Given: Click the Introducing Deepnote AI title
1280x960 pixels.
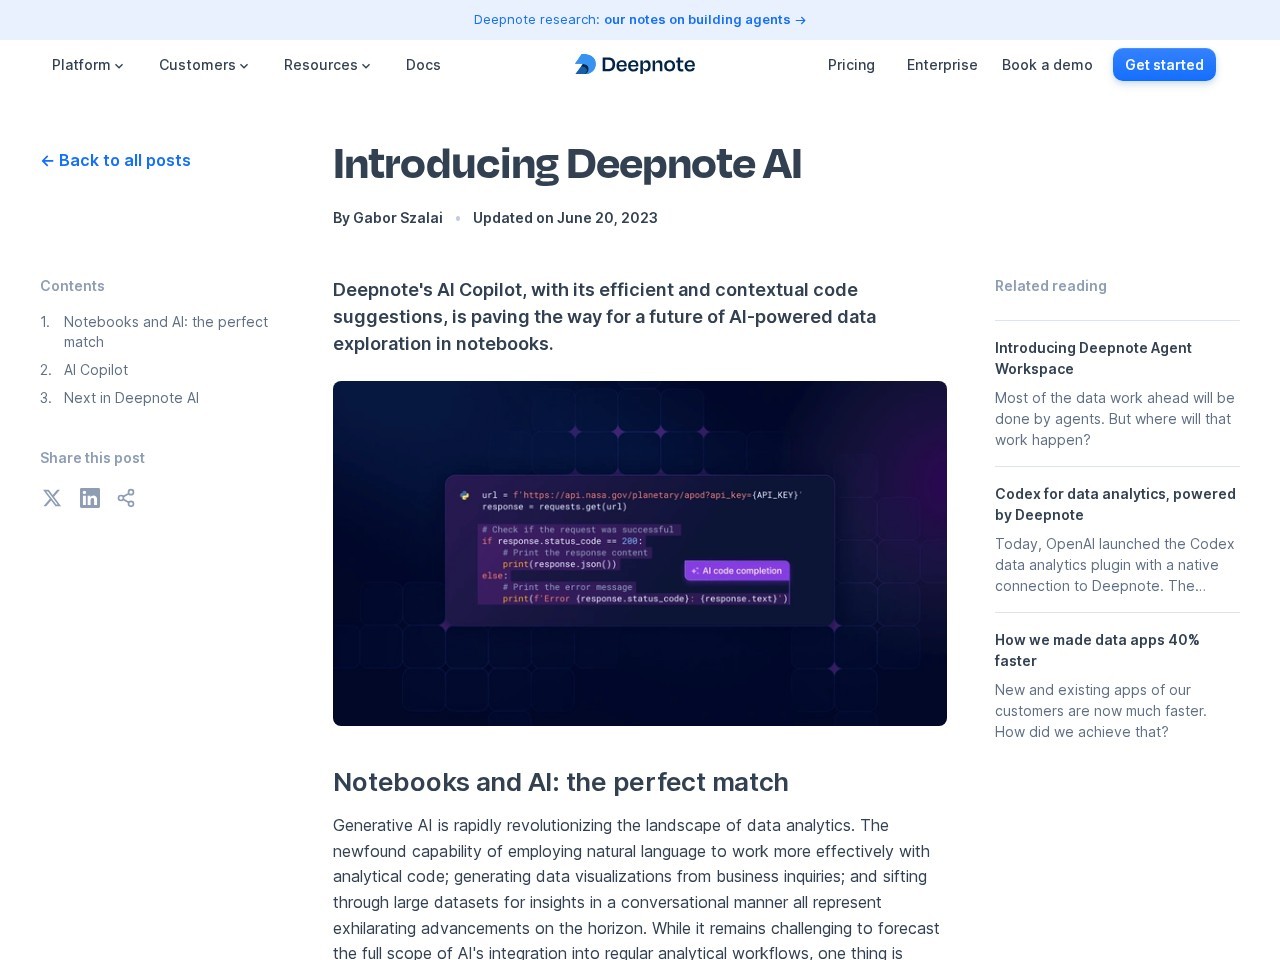Looking at the screenshot, I should [567, 164].
